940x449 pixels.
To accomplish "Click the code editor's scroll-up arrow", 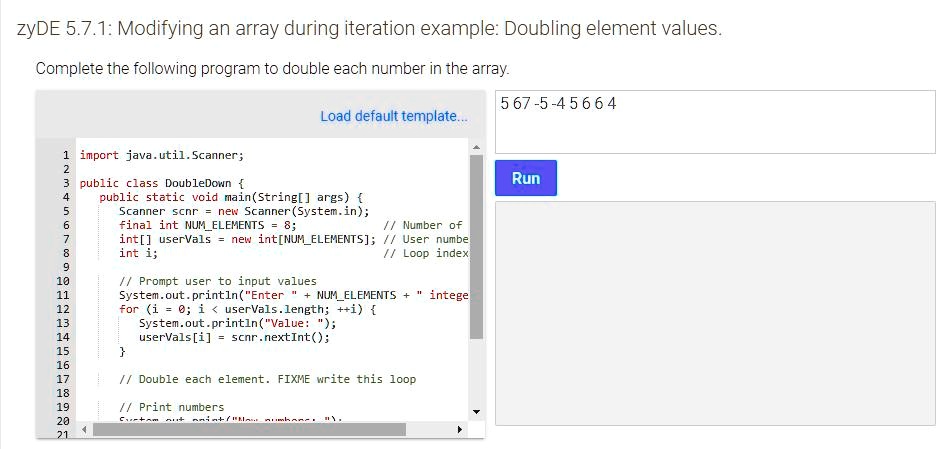I will point(476,148).
